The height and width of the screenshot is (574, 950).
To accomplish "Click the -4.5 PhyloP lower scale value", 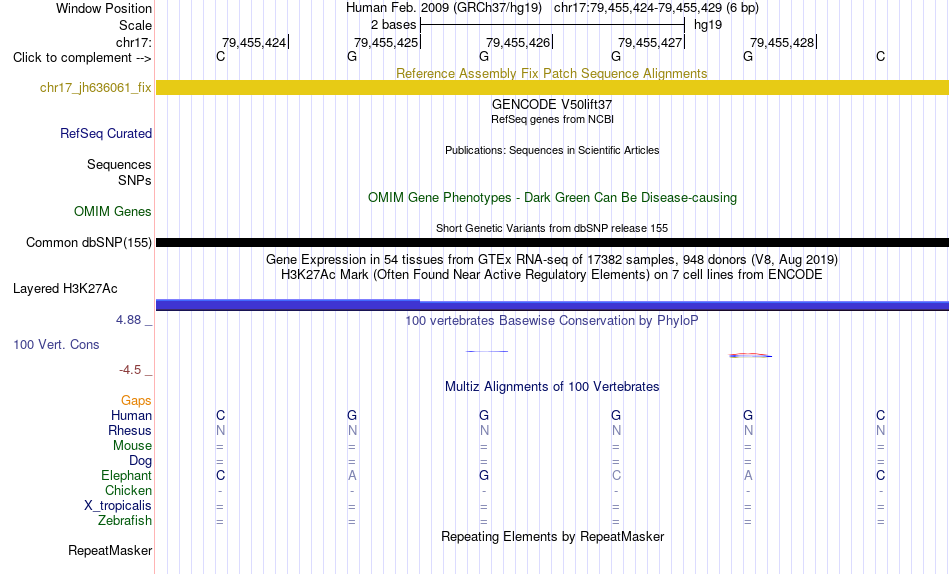I will (x=130, y=370).
